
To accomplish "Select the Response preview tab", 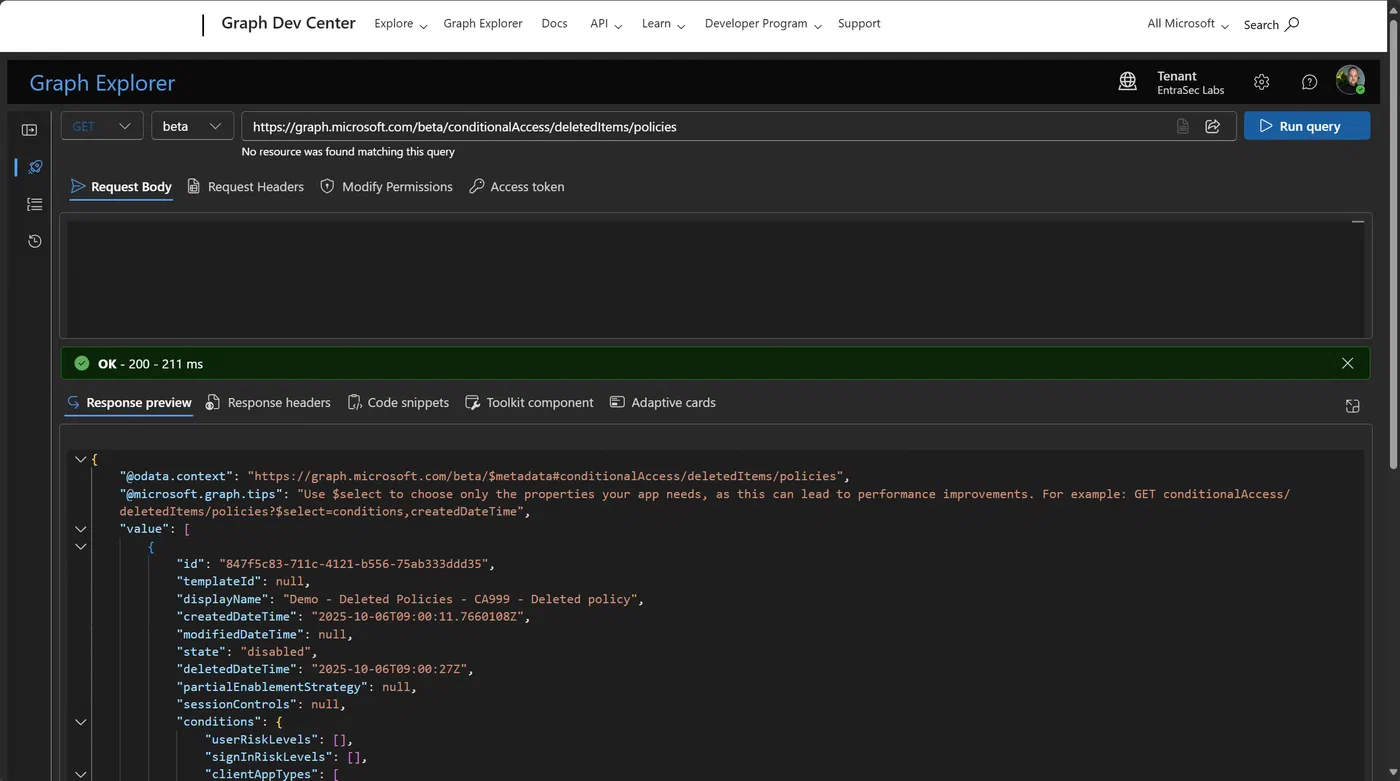I will (x=129, y=402).
